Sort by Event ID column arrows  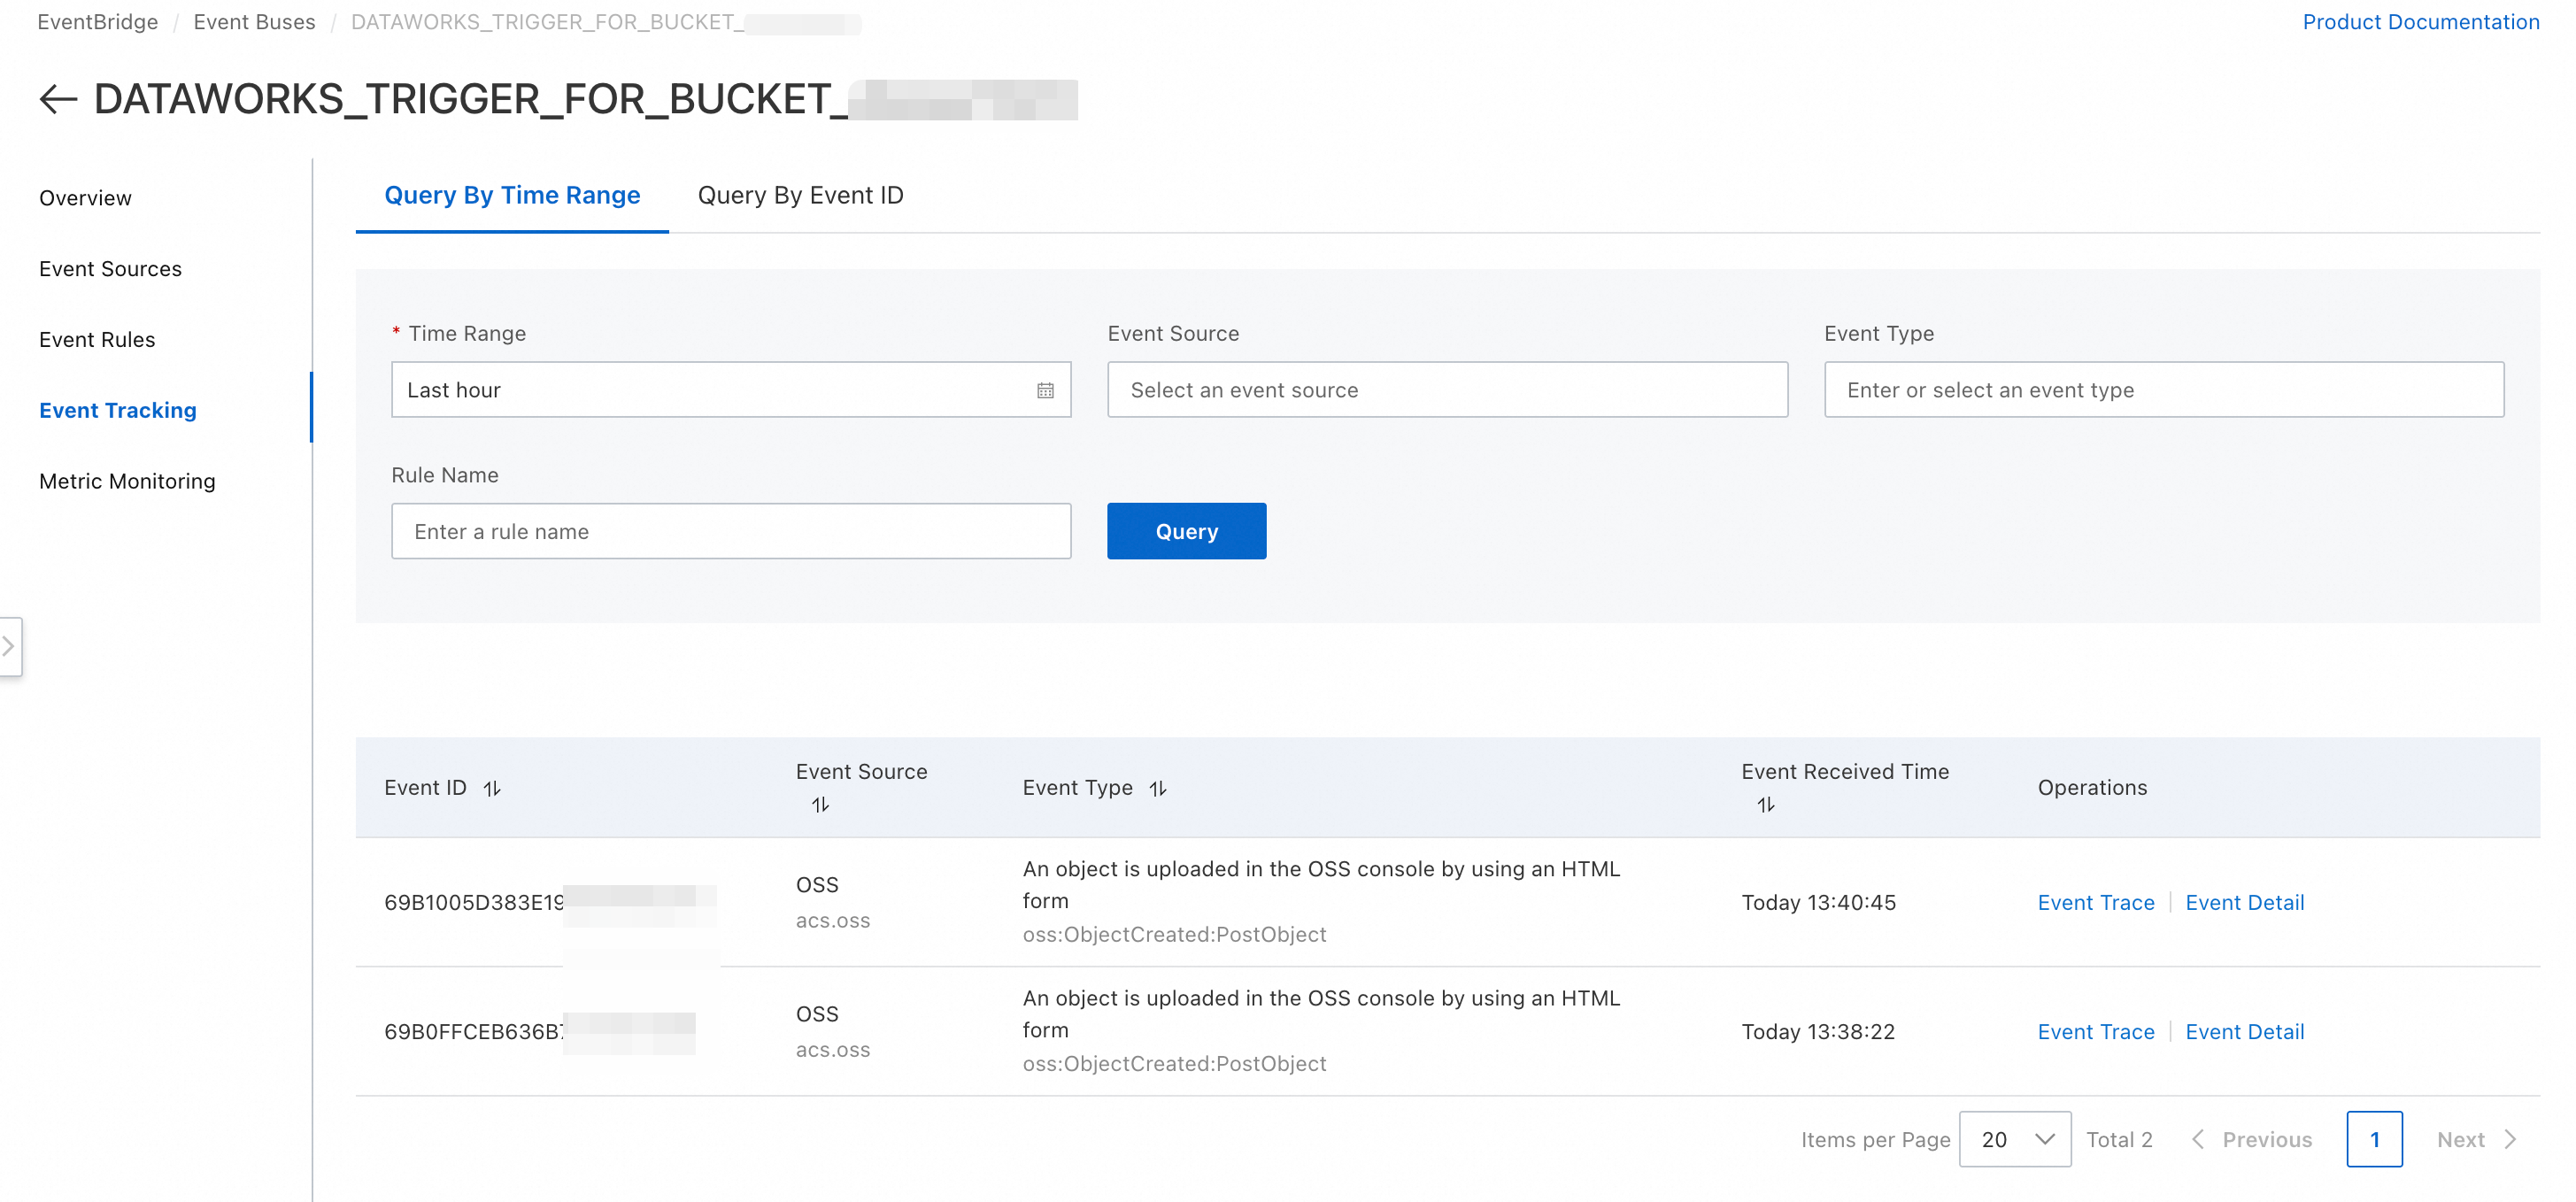(x=491, y=788)
